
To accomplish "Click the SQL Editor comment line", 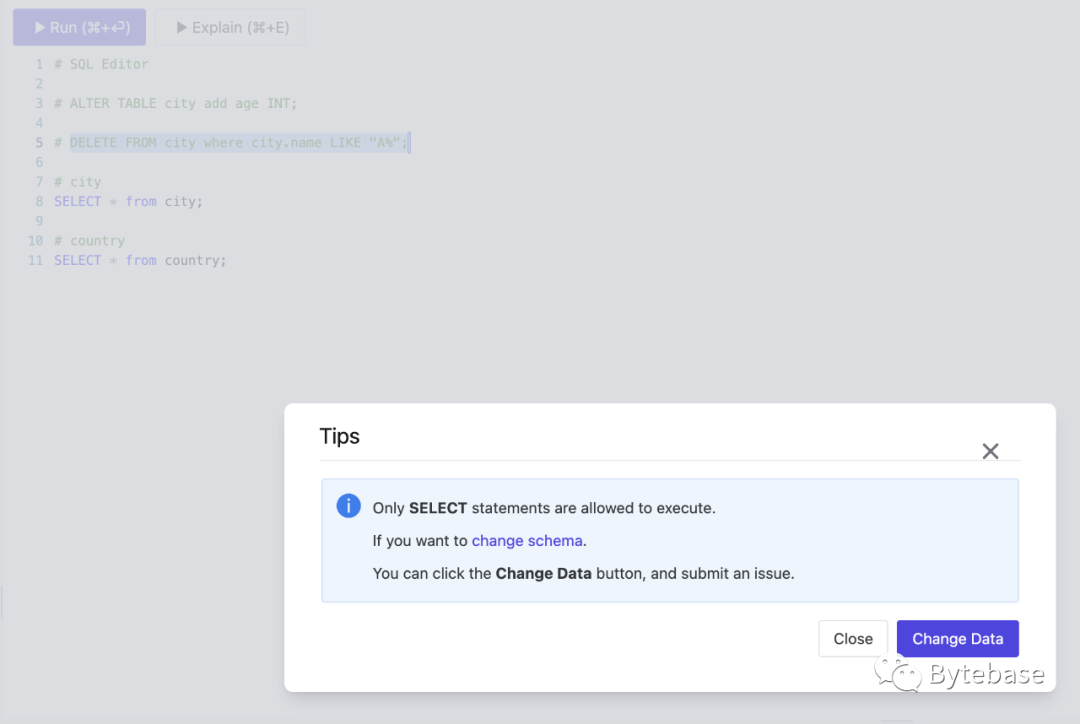I will click(101, 64).
